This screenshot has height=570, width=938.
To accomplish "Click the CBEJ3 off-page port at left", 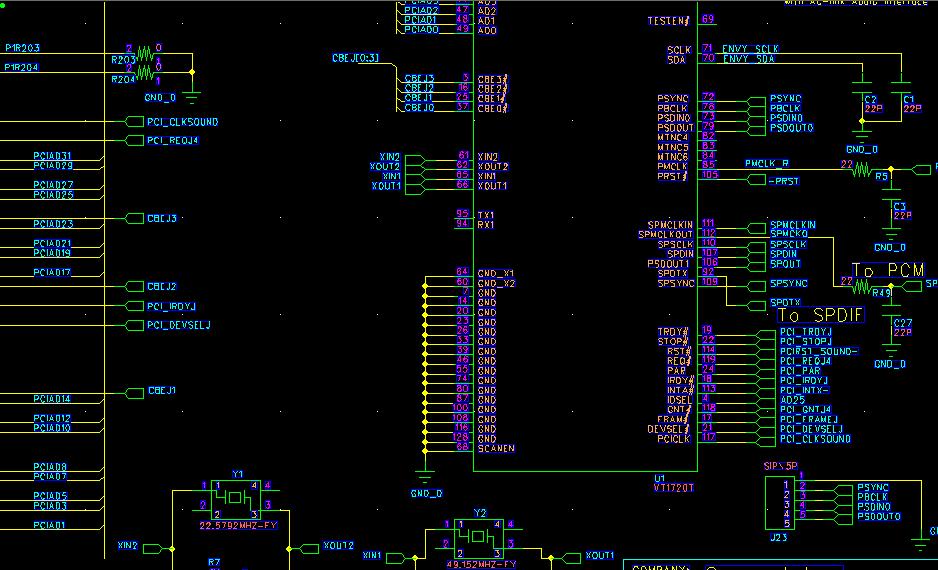I will point(160,218).
